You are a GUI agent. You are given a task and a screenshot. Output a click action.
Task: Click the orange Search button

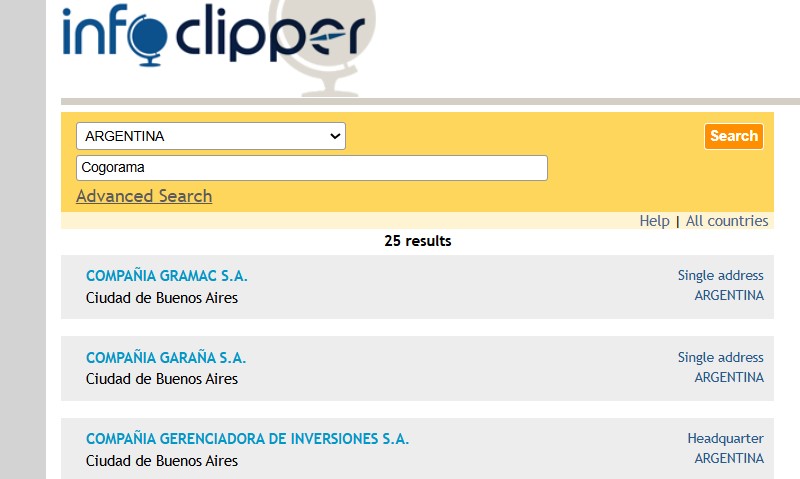pyautogui.click(x=734, y=136)
